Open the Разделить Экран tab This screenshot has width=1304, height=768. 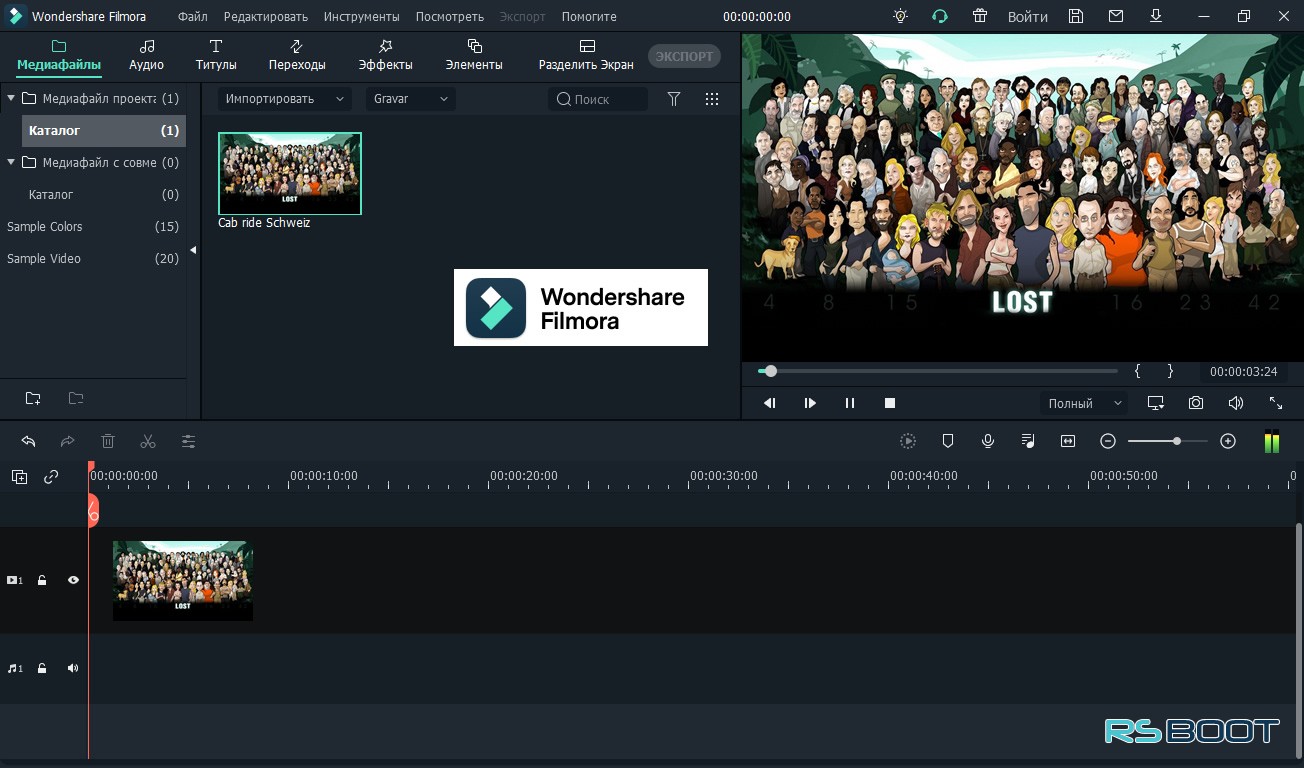pos(586,56)
